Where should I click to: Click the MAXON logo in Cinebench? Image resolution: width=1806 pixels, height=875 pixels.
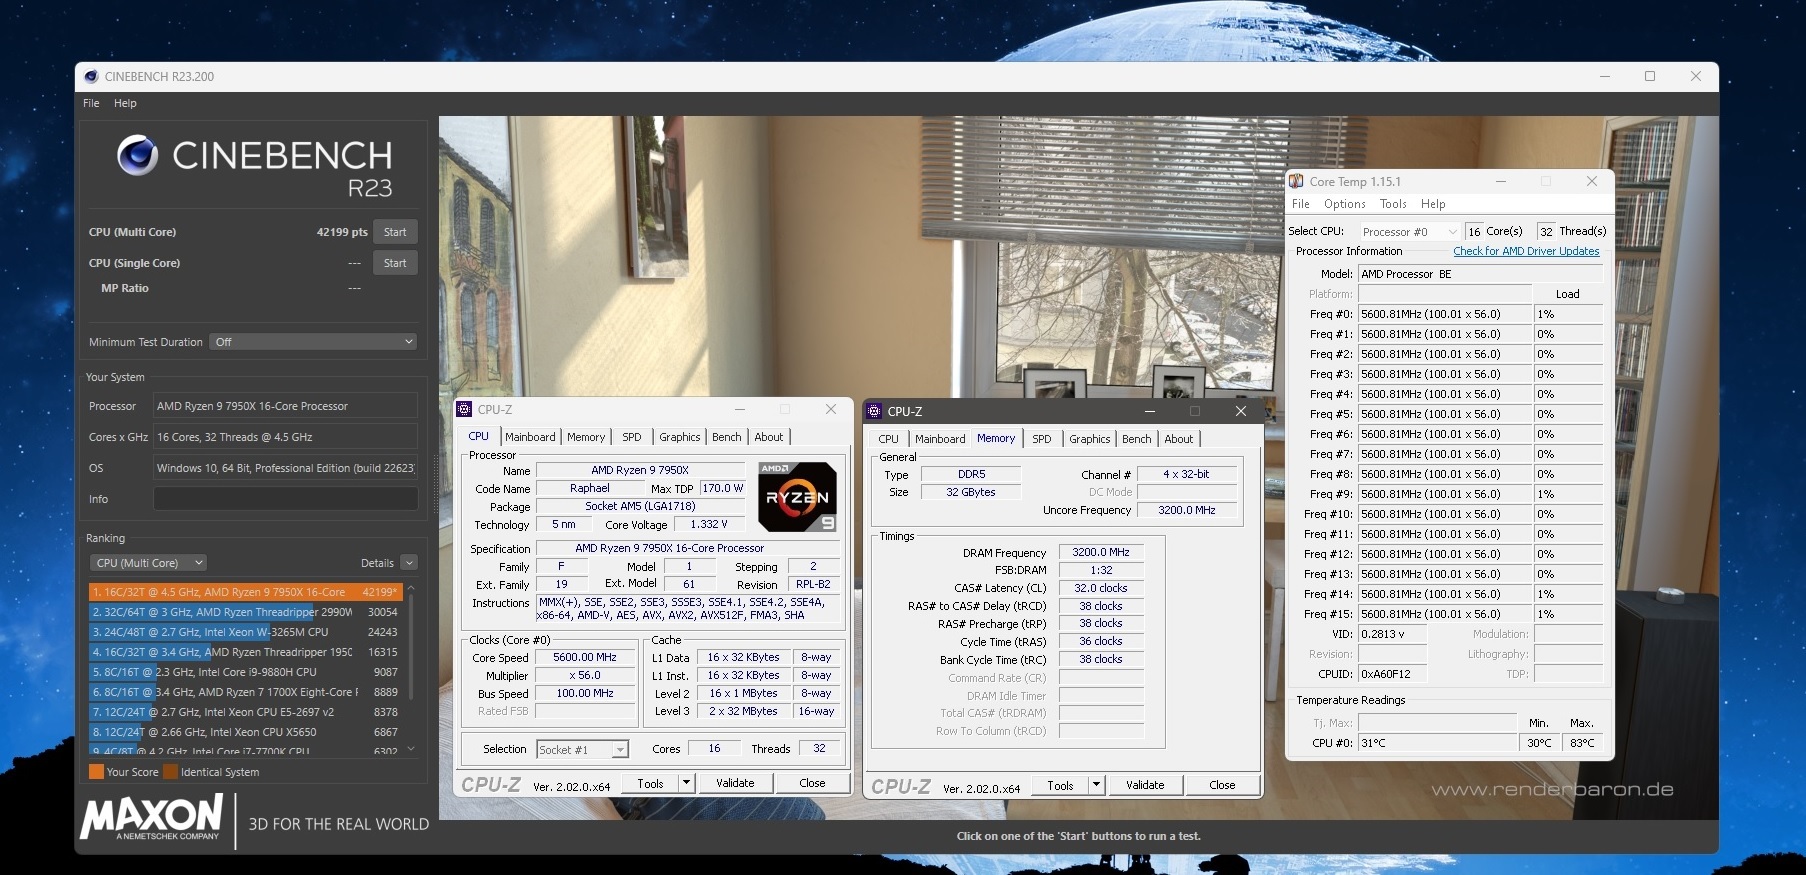tap(152, 818)
